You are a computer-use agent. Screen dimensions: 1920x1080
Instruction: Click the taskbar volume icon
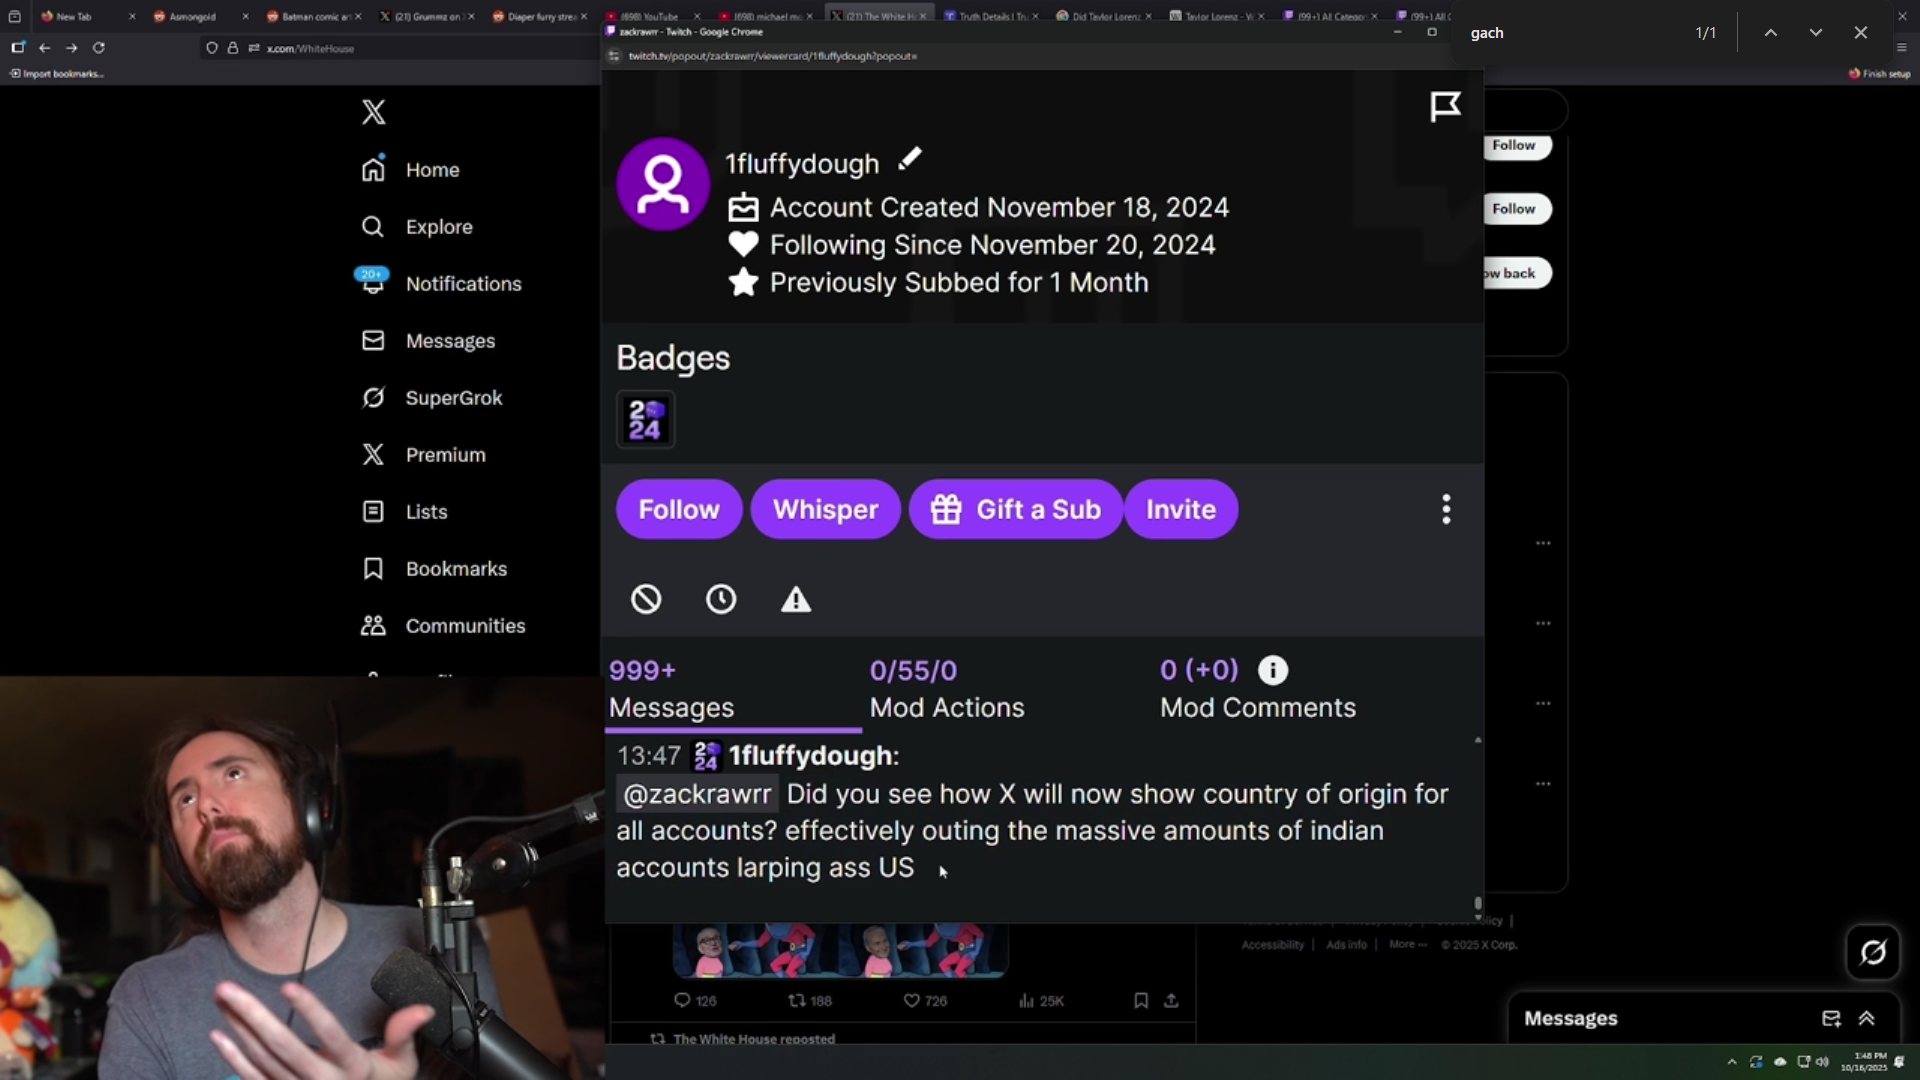[x=1822, y=1062]
